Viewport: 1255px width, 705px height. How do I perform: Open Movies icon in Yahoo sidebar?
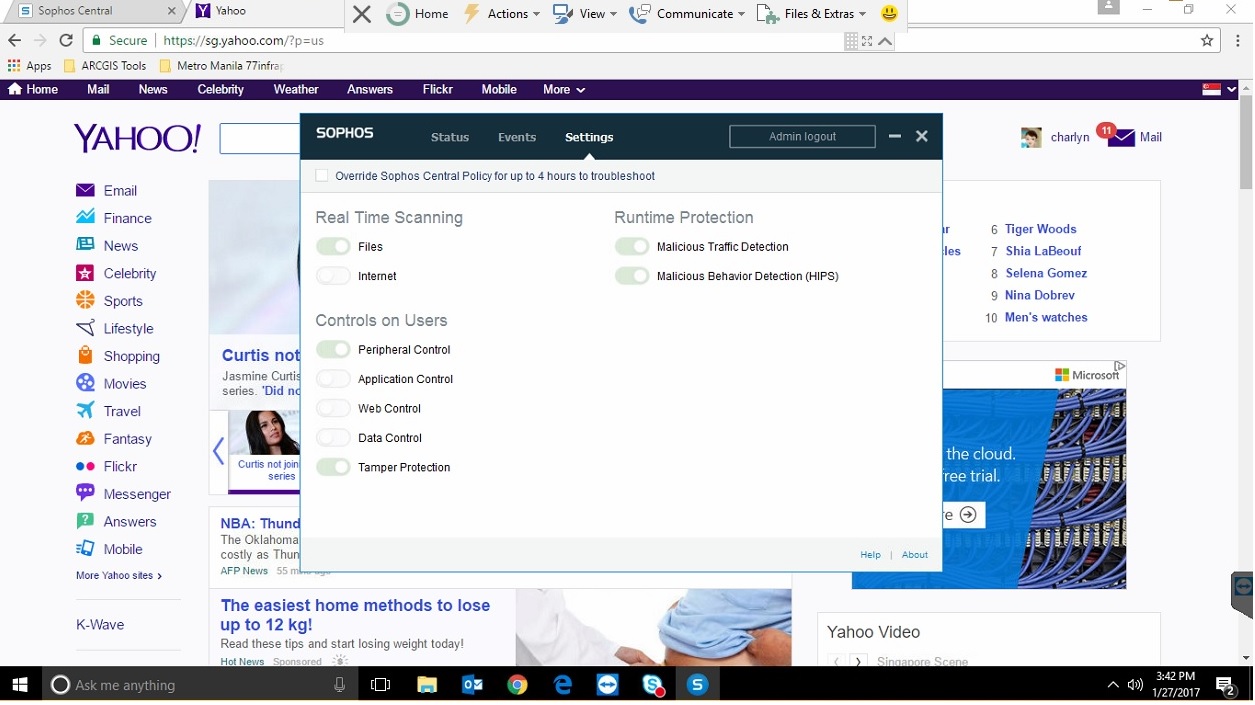pyautogui.click(x=85, y=383)
